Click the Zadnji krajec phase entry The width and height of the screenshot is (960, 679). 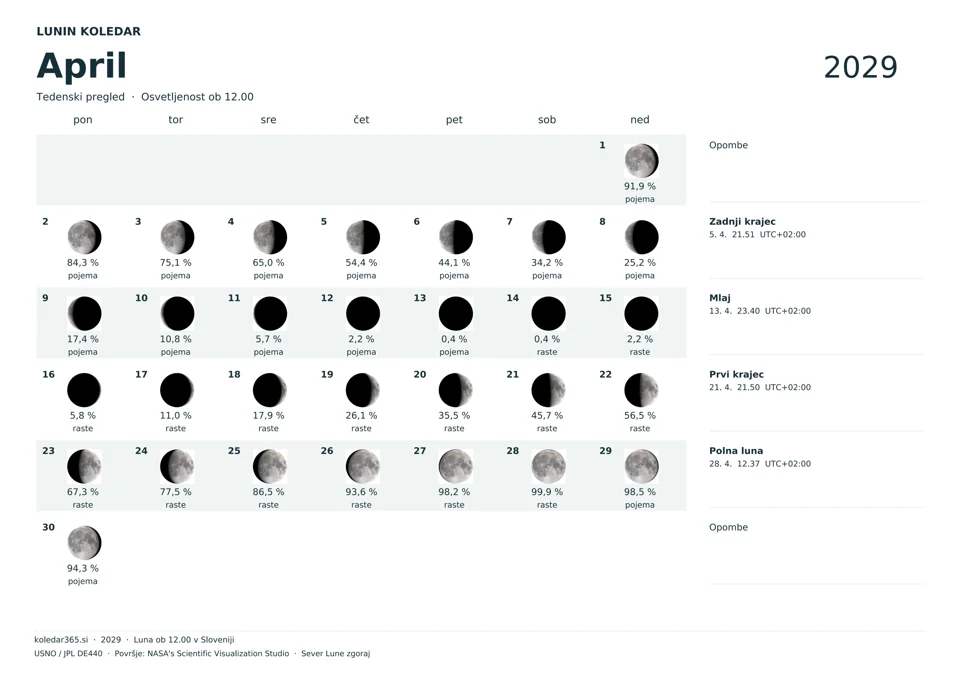tap(757, 228)
